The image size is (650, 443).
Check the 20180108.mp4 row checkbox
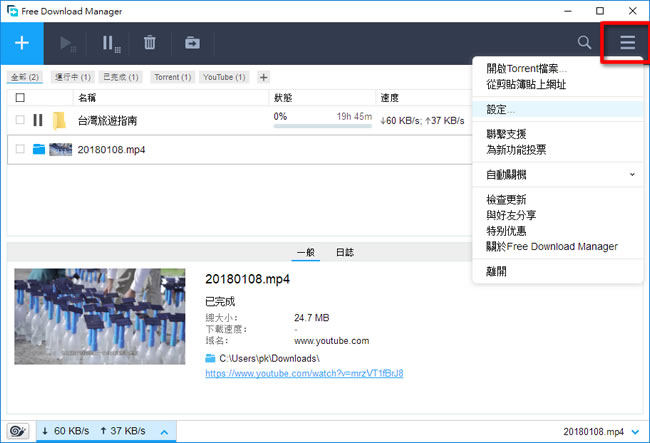click(x=20, y=149)
